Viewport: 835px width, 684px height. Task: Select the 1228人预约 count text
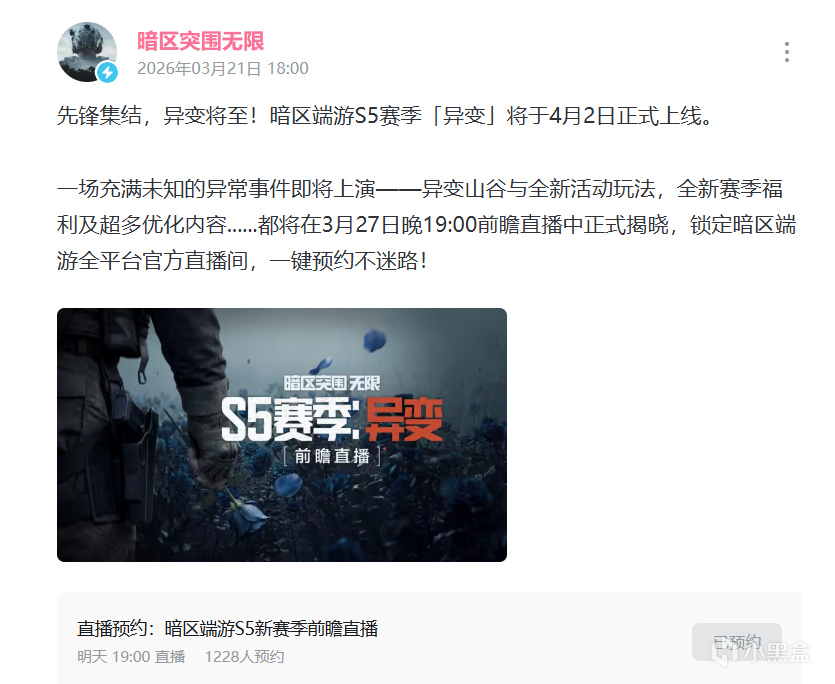pyautogui.click(x=244, y=657)
